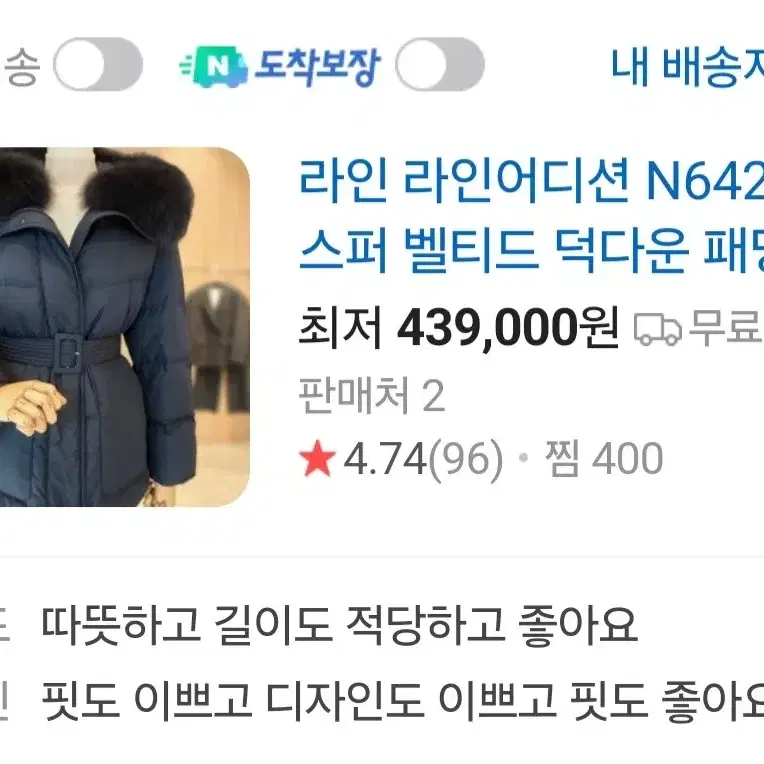Image resolution: width=764 pixels, height=764 pixels.
Task: Click the 무료 shipping label
Action: click(726, 328)
